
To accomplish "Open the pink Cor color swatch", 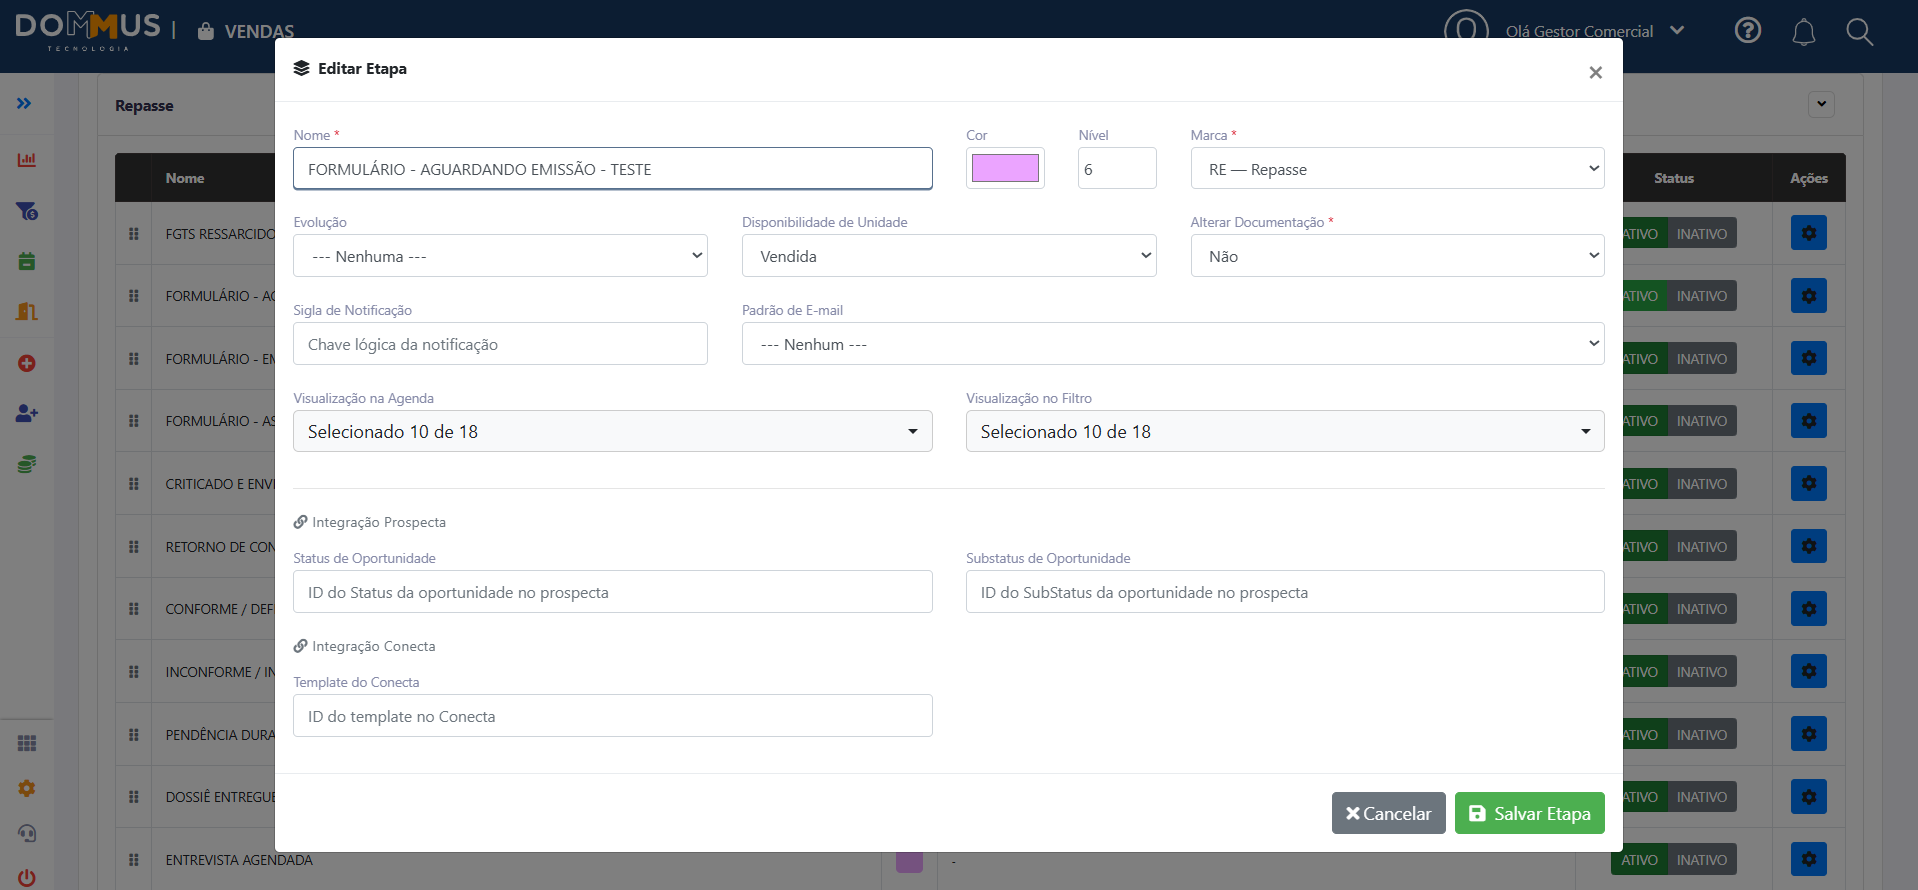I will pyautogui.click(x=1005, y=168).
